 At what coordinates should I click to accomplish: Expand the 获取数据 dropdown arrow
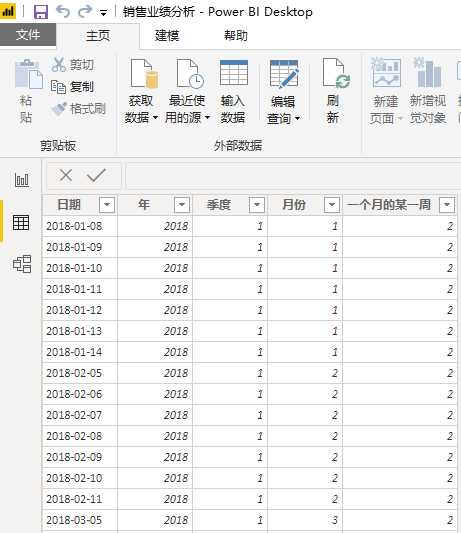[x=155, y=118]
